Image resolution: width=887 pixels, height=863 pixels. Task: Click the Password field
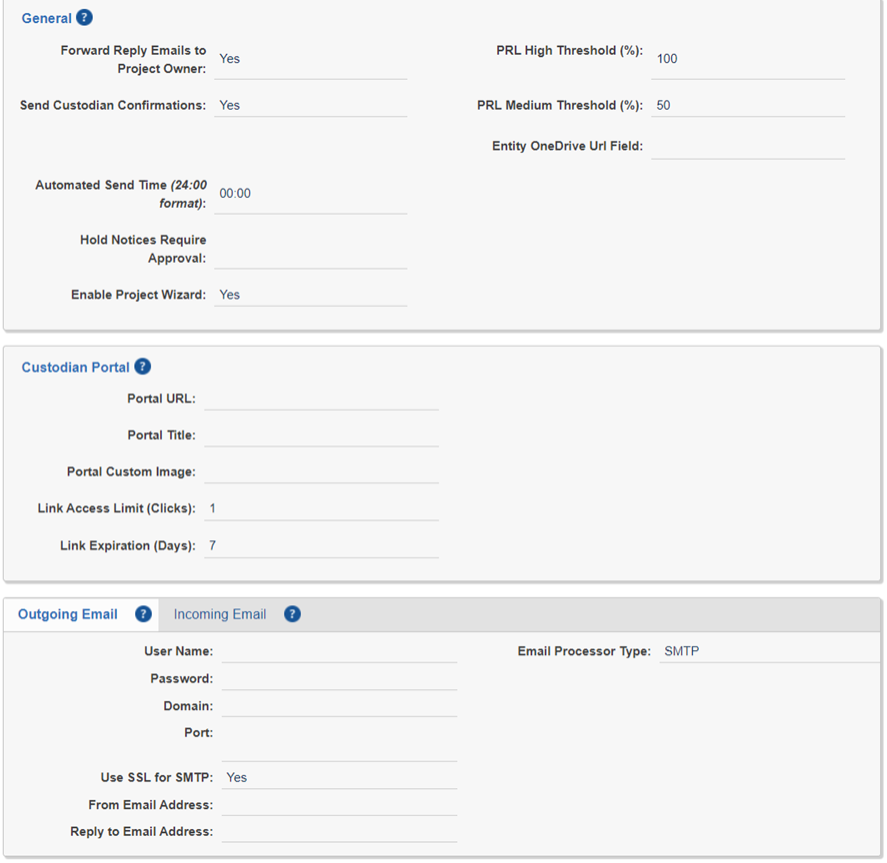point(340,678)
